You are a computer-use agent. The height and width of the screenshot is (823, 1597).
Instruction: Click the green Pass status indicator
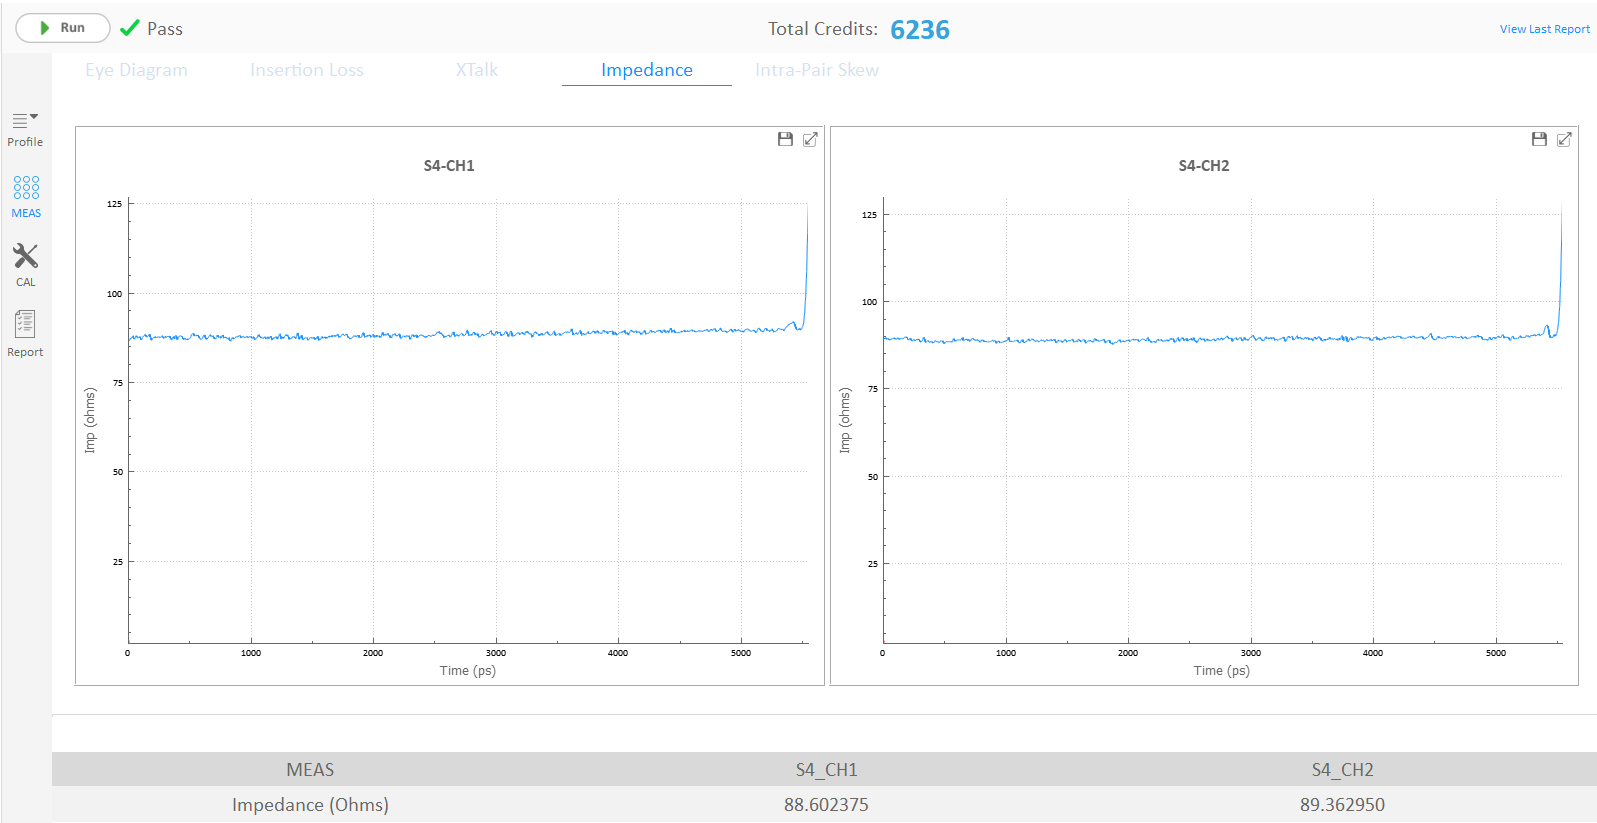(x=151, y=29)
